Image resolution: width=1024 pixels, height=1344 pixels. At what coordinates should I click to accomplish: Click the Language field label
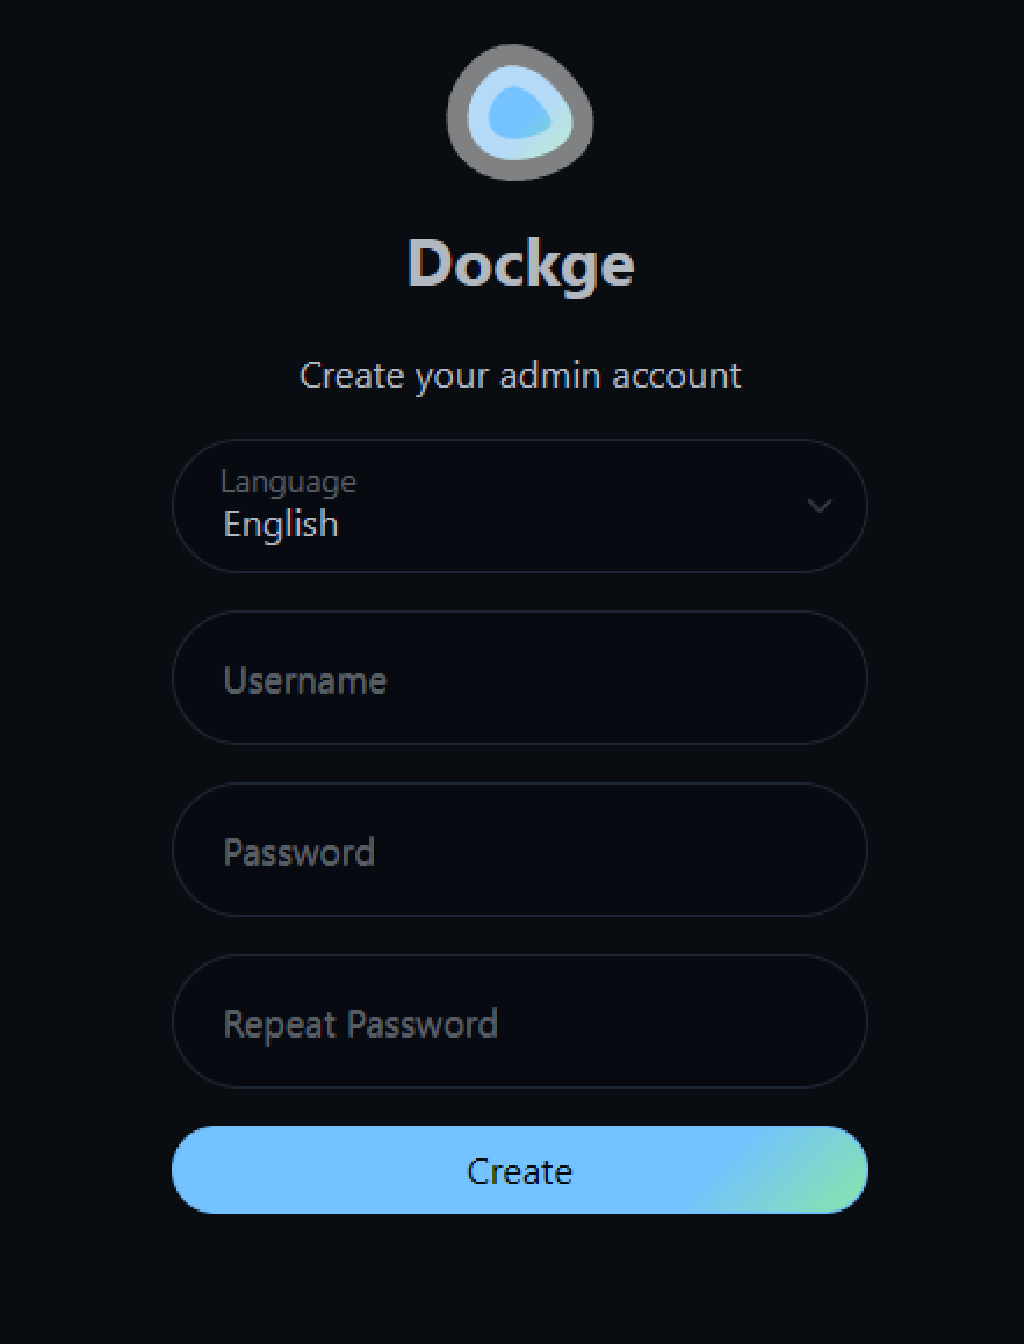point(288,481)
